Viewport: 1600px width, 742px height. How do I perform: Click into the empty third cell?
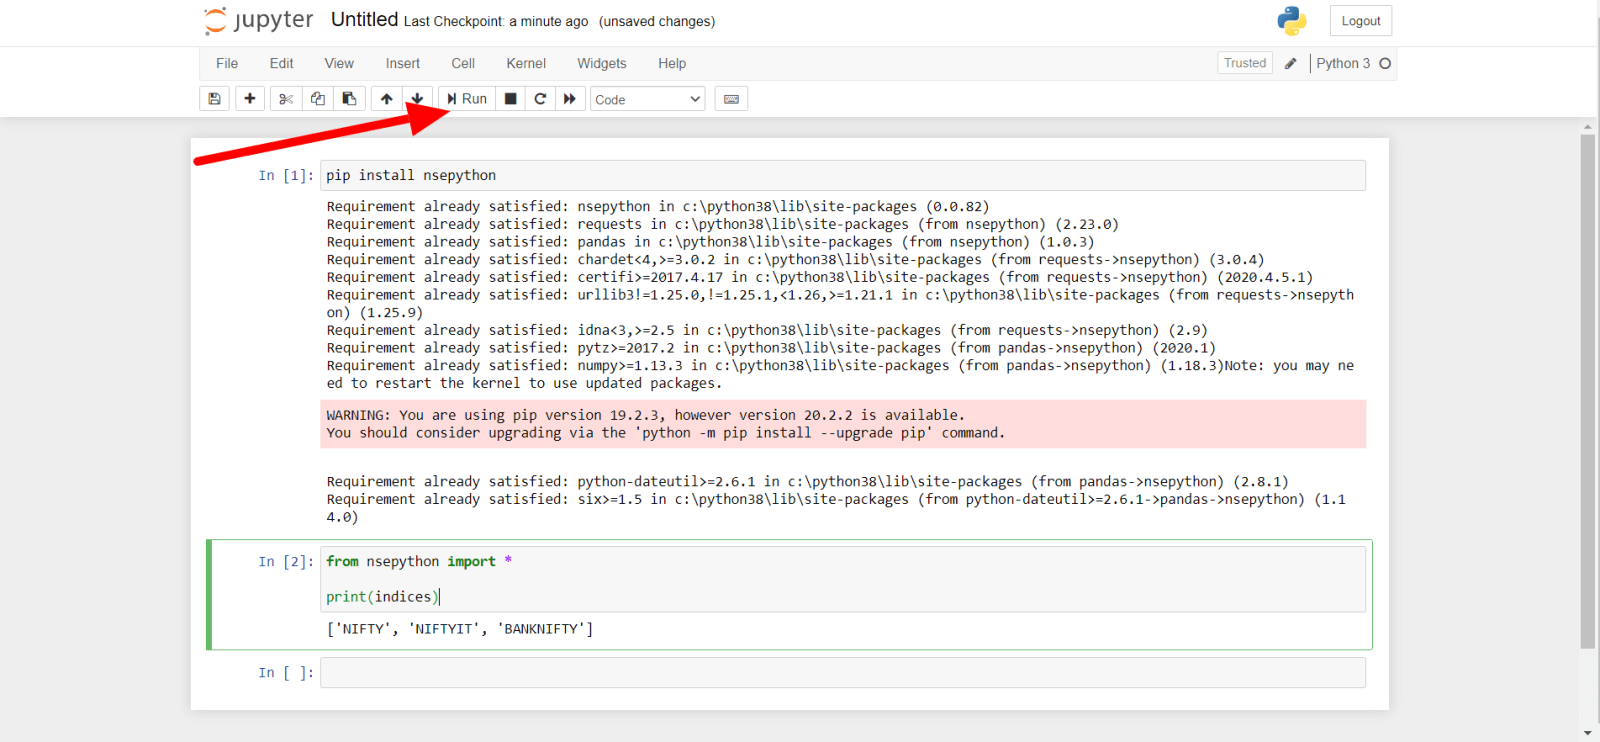click(x=843, y=673)
